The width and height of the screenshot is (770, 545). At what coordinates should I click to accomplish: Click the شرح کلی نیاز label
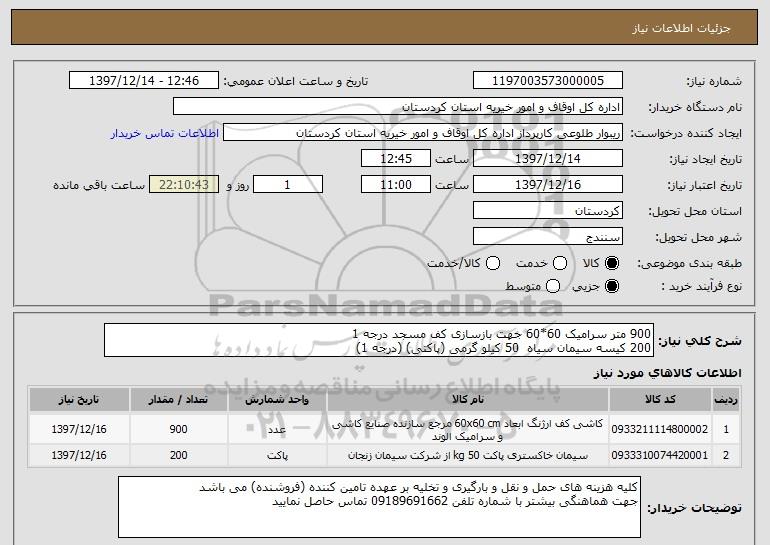(700, 341)
